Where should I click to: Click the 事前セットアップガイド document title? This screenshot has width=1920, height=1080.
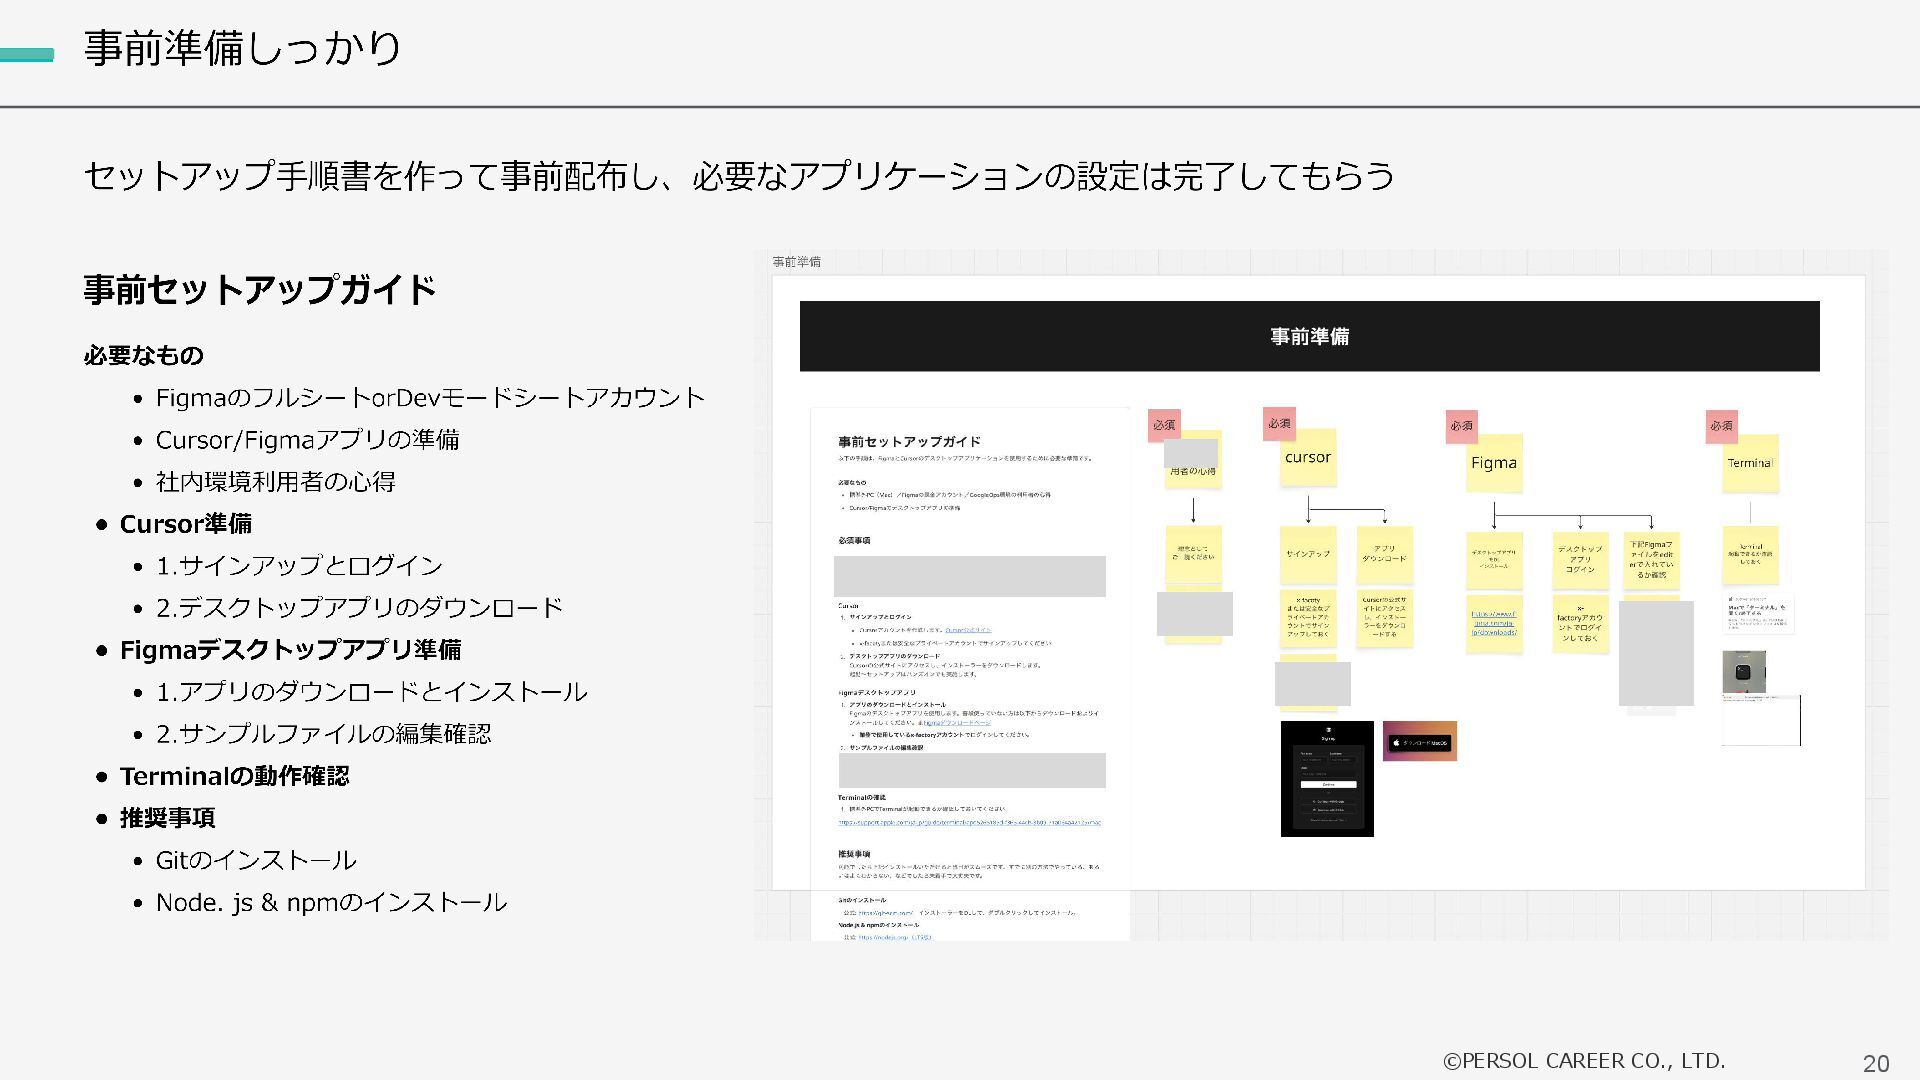tap(909, 441)
